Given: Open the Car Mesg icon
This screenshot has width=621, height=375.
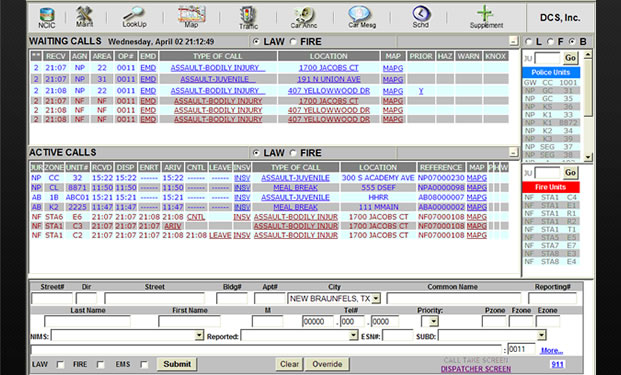Looking at the screenshot, I should click(362, 17).
